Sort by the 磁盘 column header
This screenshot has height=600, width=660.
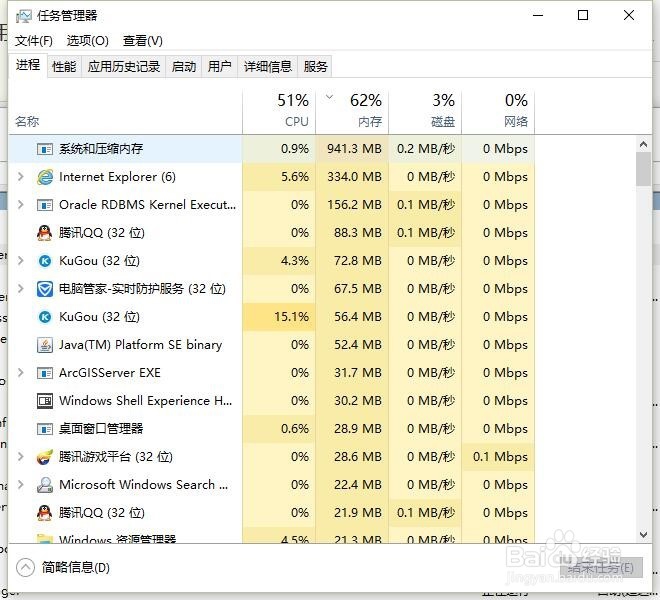425,112
